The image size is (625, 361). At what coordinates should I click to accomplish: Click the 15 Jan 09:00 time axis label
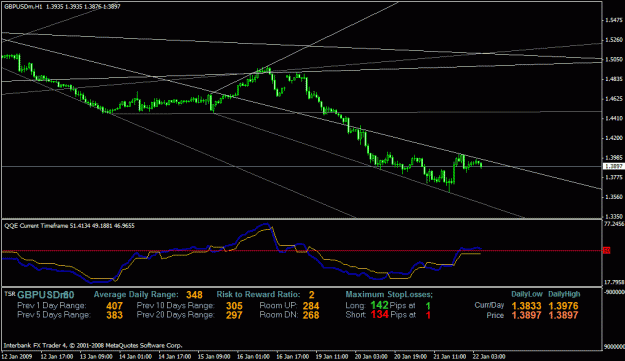tap(214, 356)
